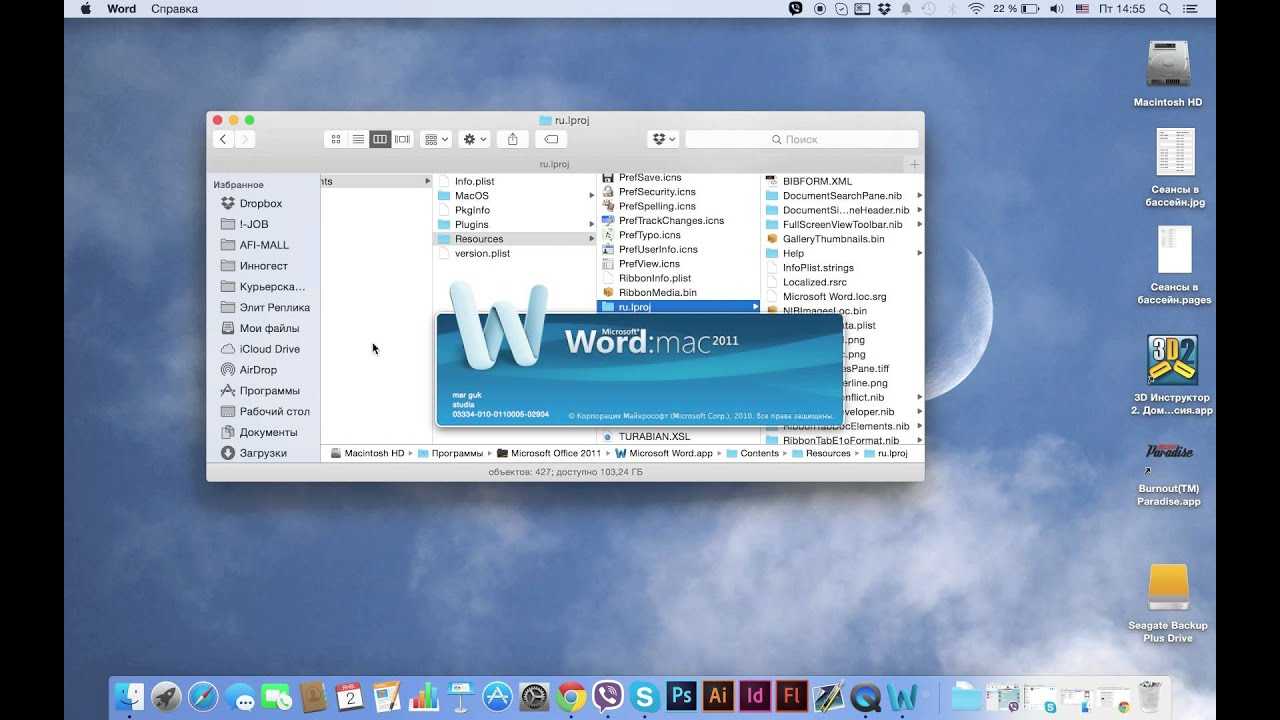Click the Viber menu bar icon

coord(796,9)
